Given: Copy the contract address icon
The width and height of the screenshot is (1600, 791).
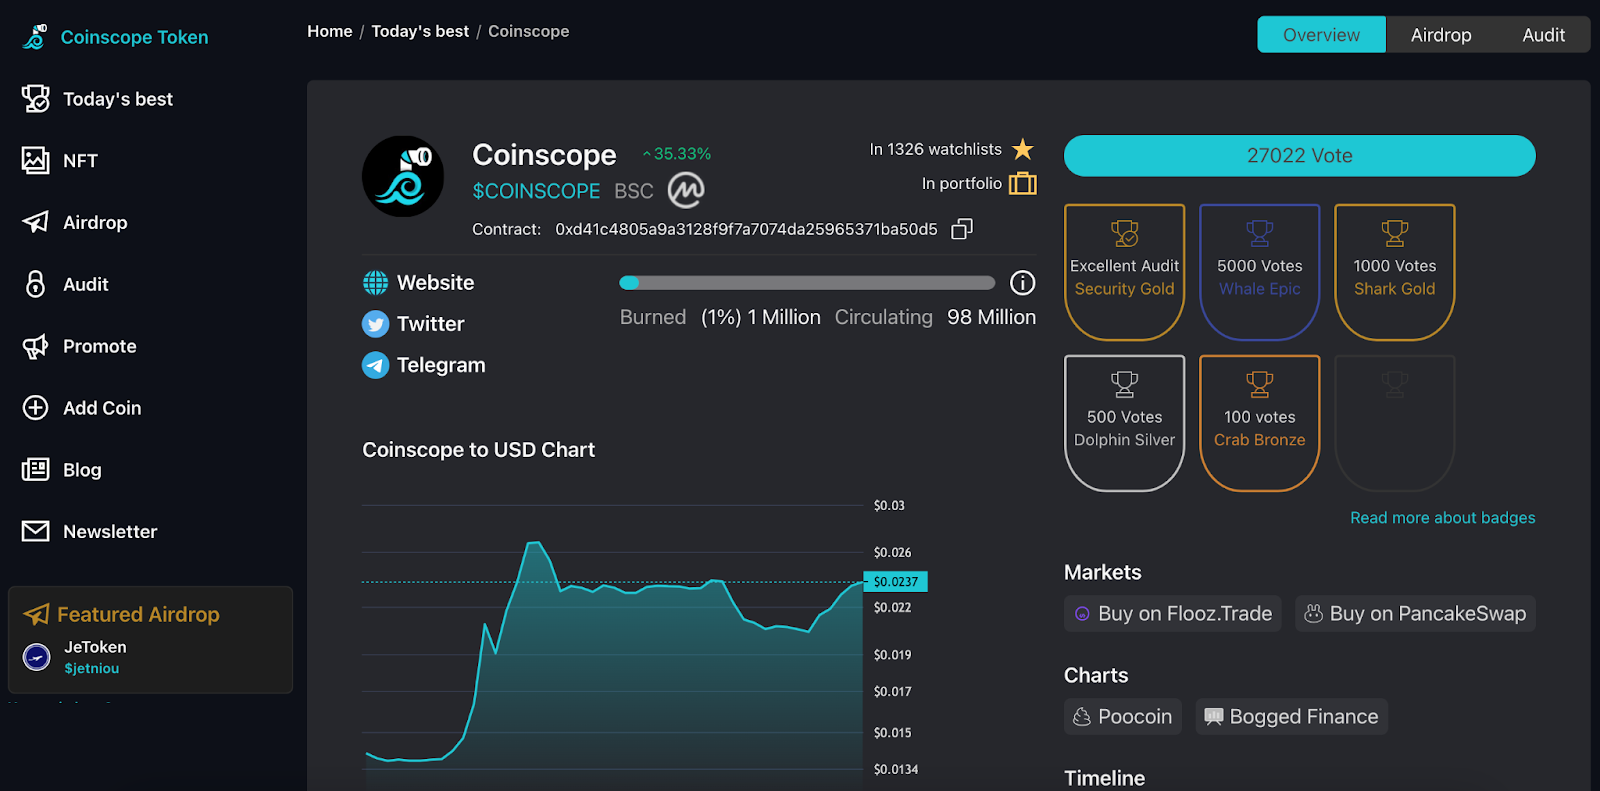Looking at the screenshot, I should click(962, 229).
